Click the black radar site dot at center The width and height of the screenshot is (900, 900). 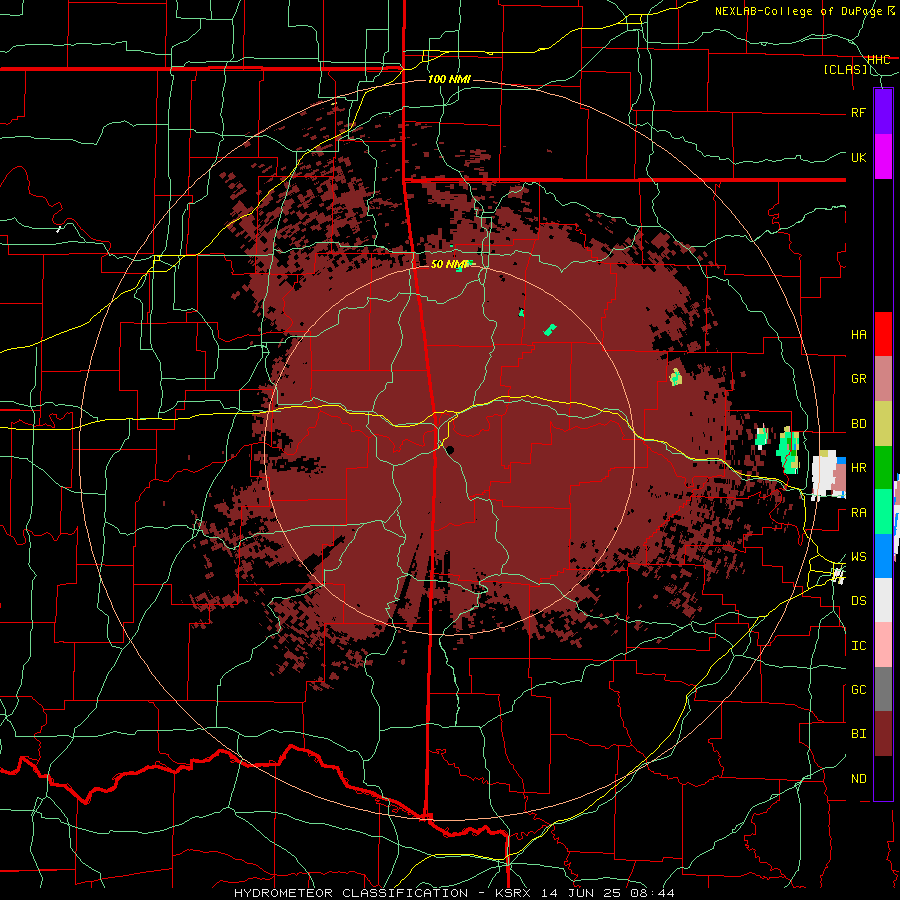pyautogui.click(x=450, y=450)
